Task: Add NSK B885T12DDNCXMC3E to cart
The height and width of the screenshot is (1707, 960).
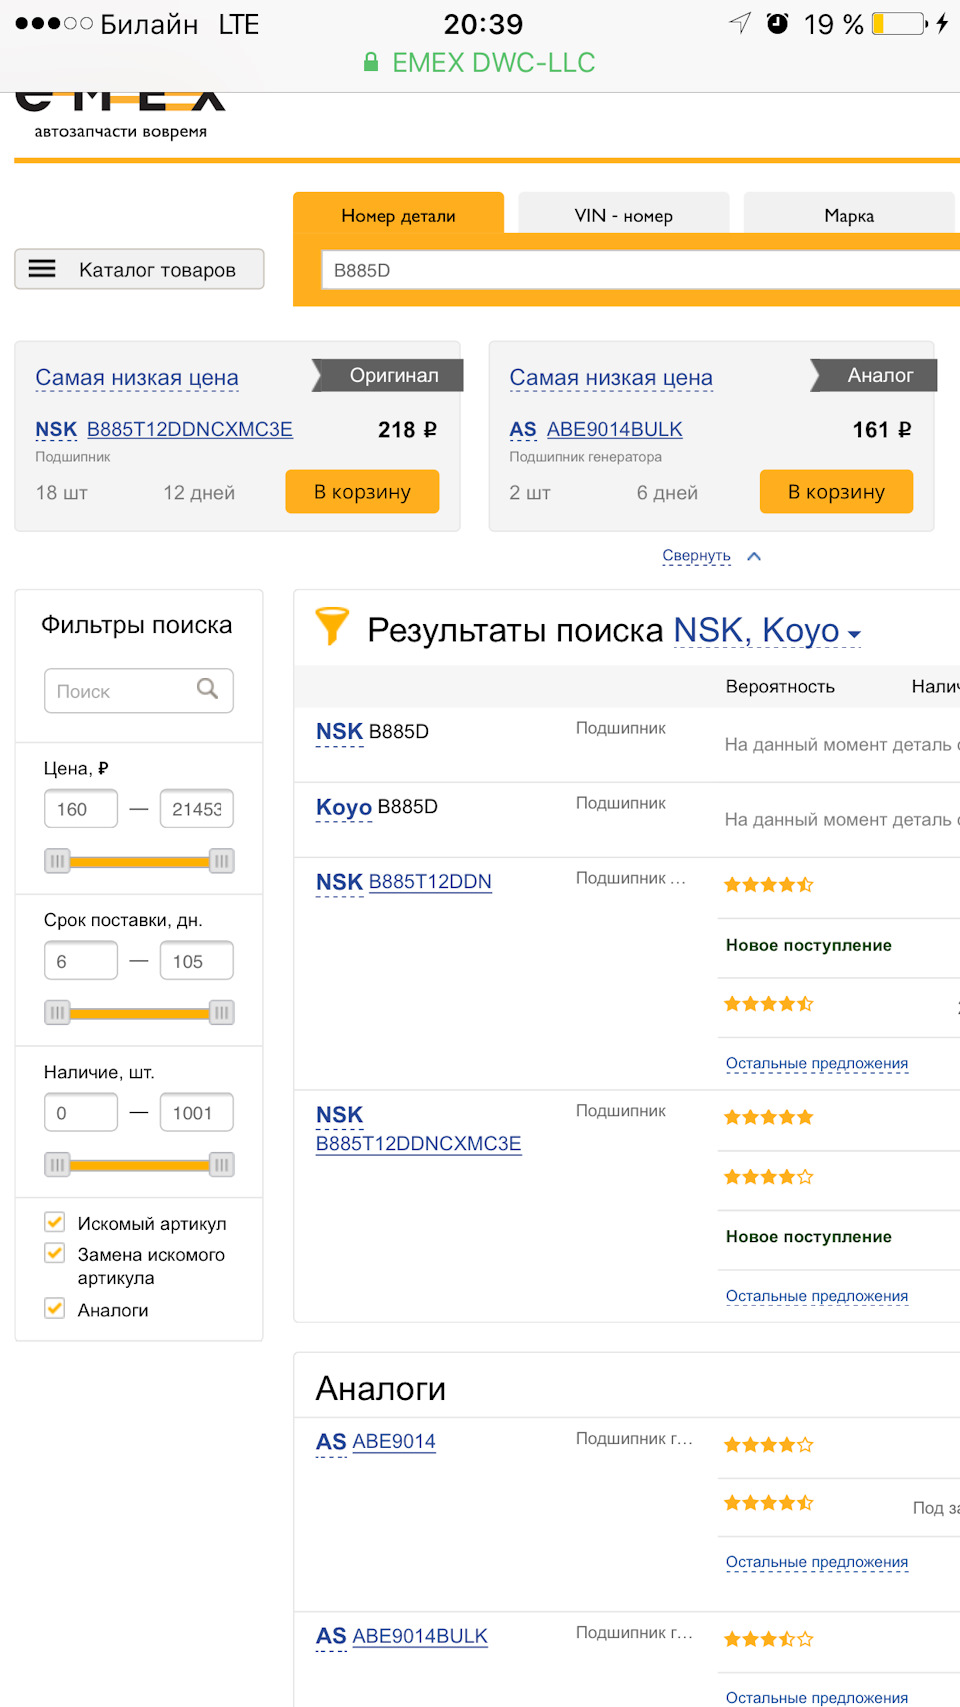Action: (362, 491)
